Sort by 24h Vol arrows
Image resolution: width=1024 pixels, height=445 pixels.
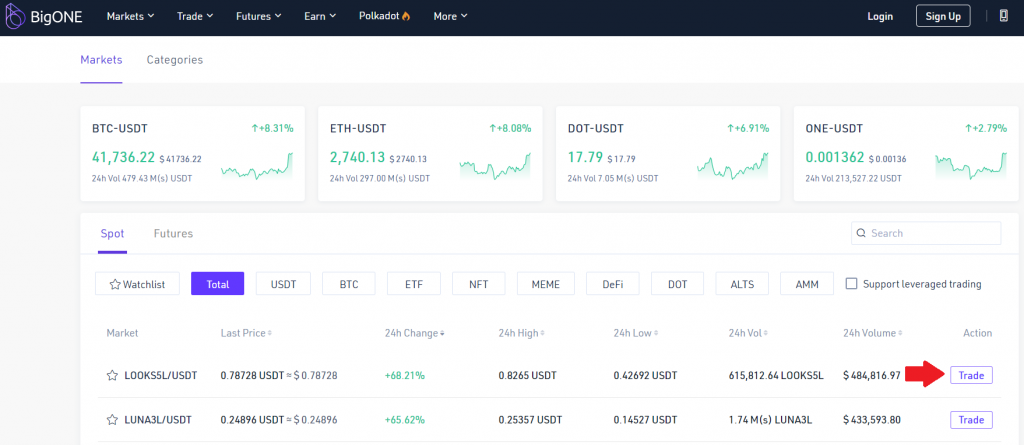(765, 333)
